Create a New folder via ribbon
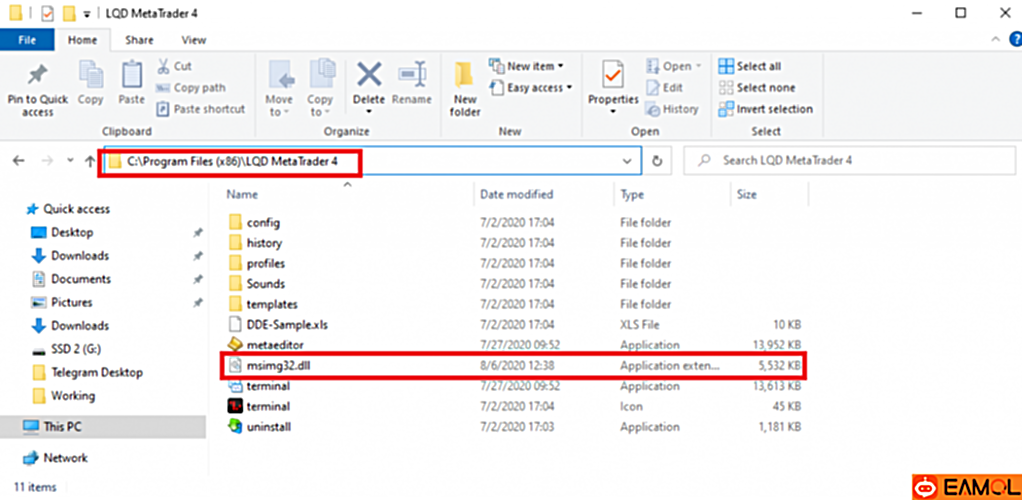The width and height of the screenshot is (1022, 500). coord(465,89)
